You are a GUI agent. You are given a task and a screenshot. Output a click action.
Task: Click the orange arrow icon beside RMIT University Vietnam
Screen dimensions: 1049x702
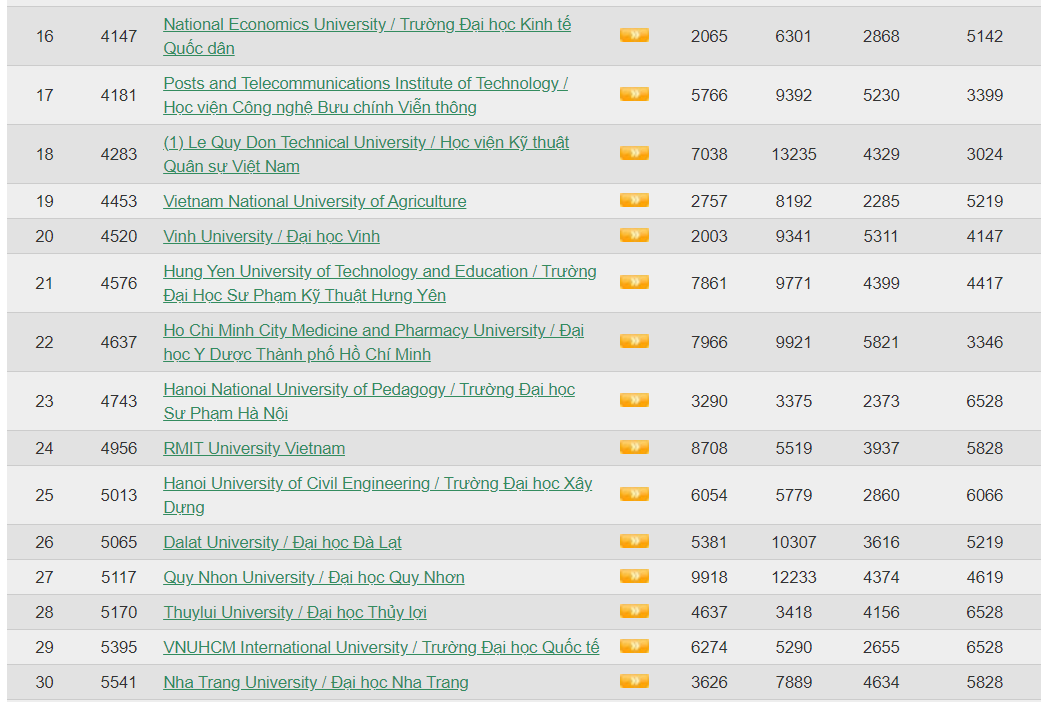click(x=634, y=447)
